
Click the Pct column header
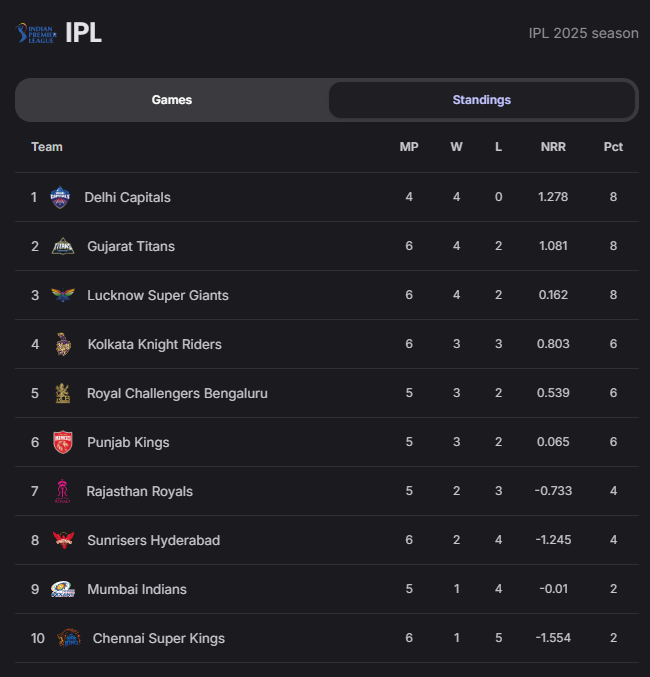tap(613, 147)
